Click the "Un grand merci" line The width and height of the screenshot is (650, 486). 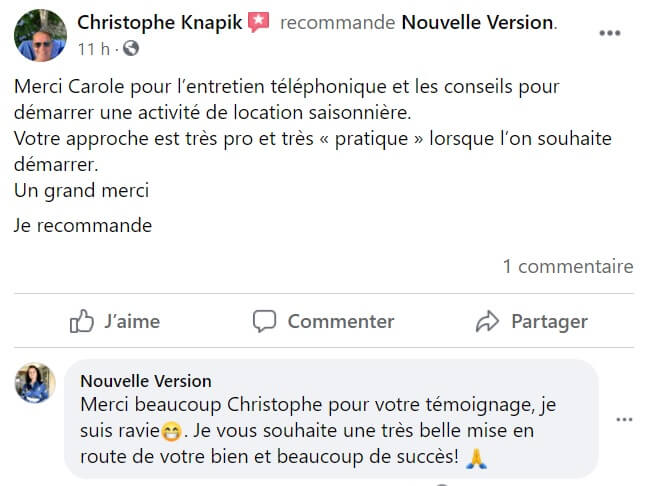(x=81, y=188)
